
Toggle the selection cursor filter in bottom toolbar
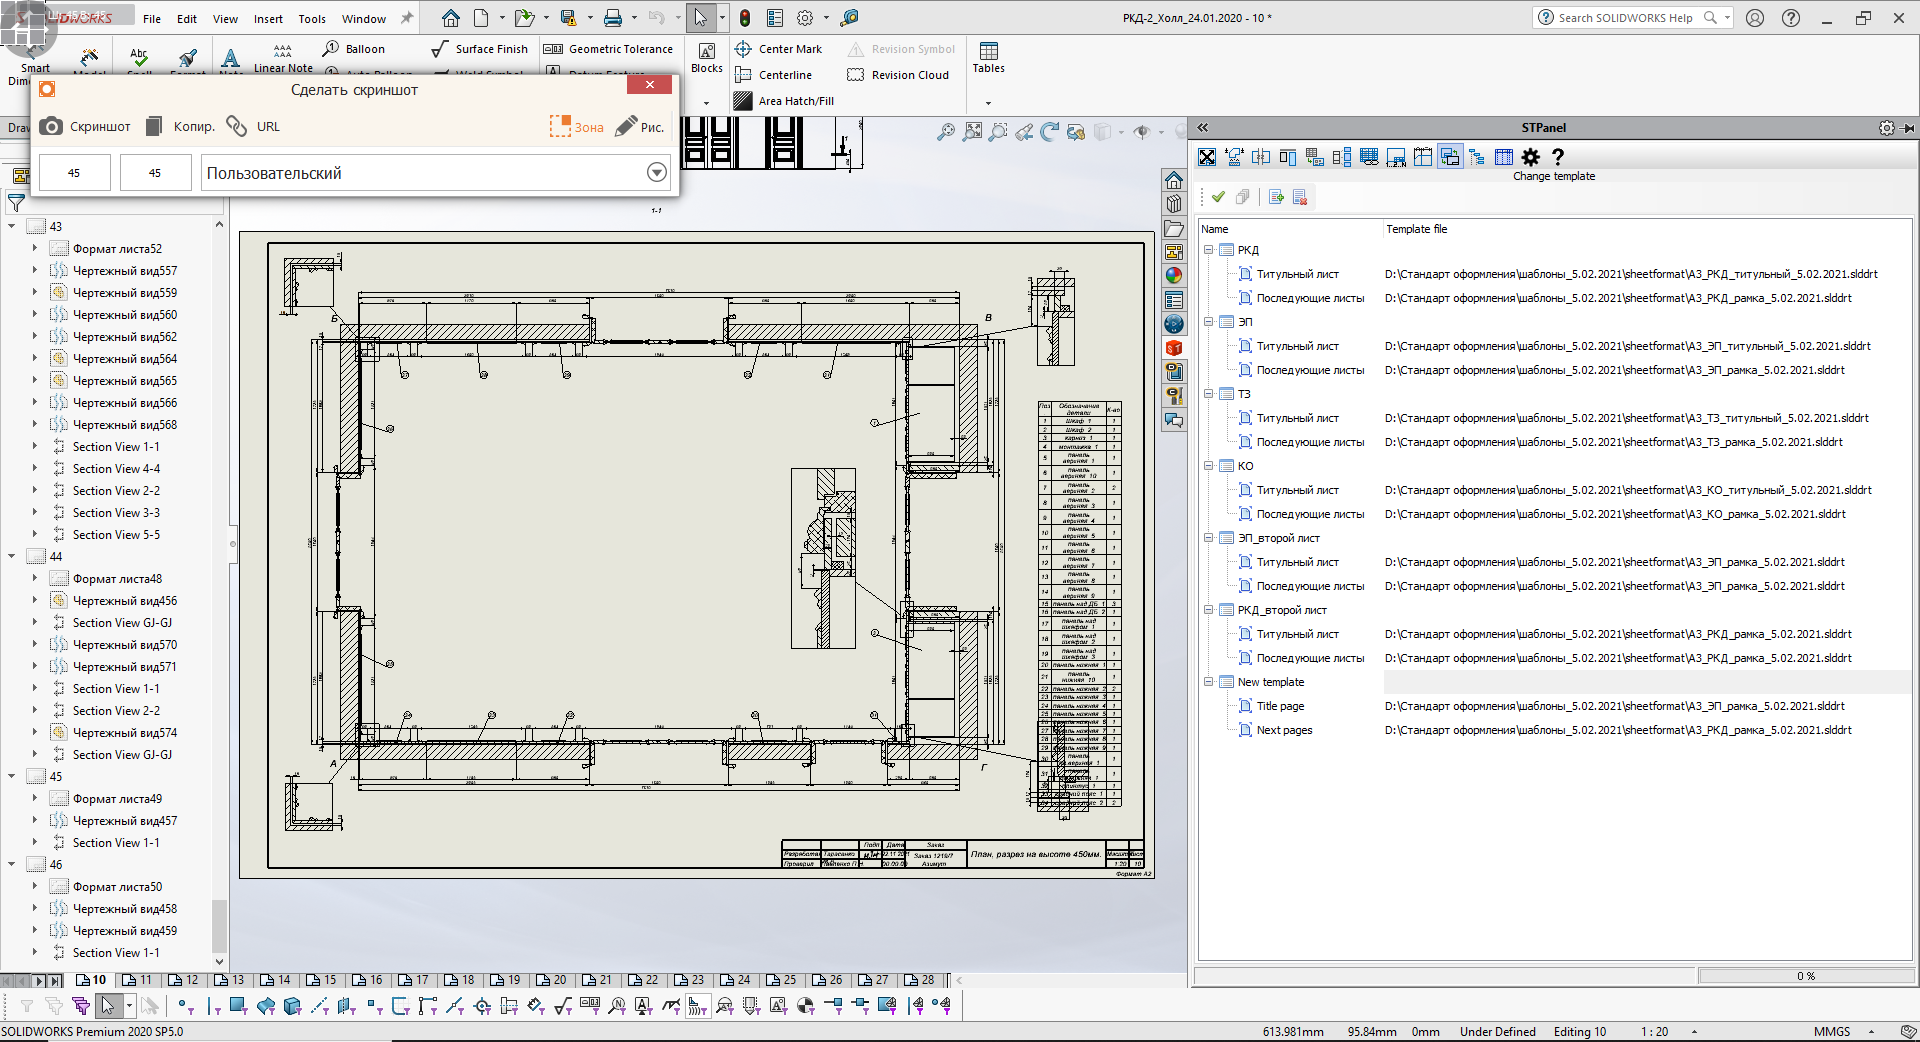(x=108, y=1005)
